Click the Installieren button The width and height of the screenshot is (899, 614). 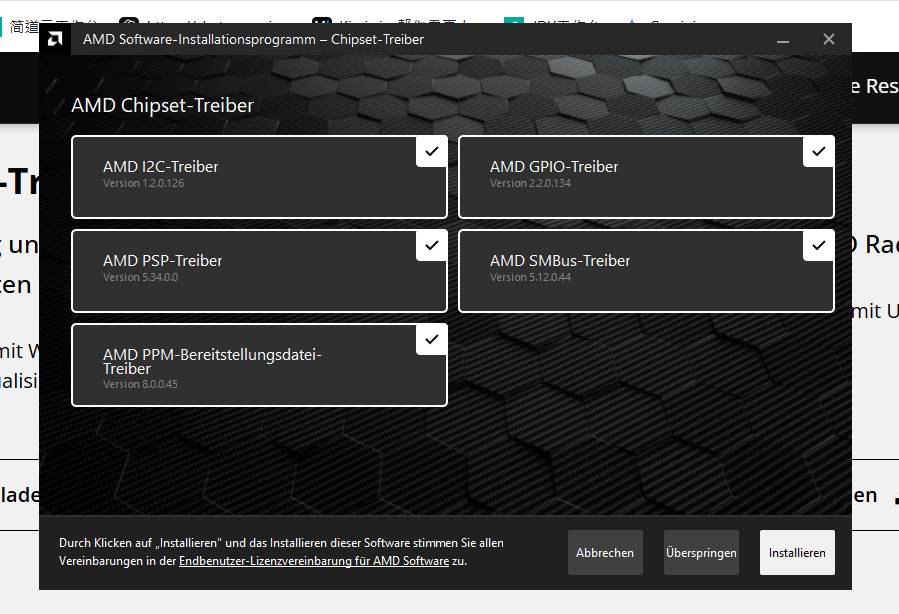797,553
